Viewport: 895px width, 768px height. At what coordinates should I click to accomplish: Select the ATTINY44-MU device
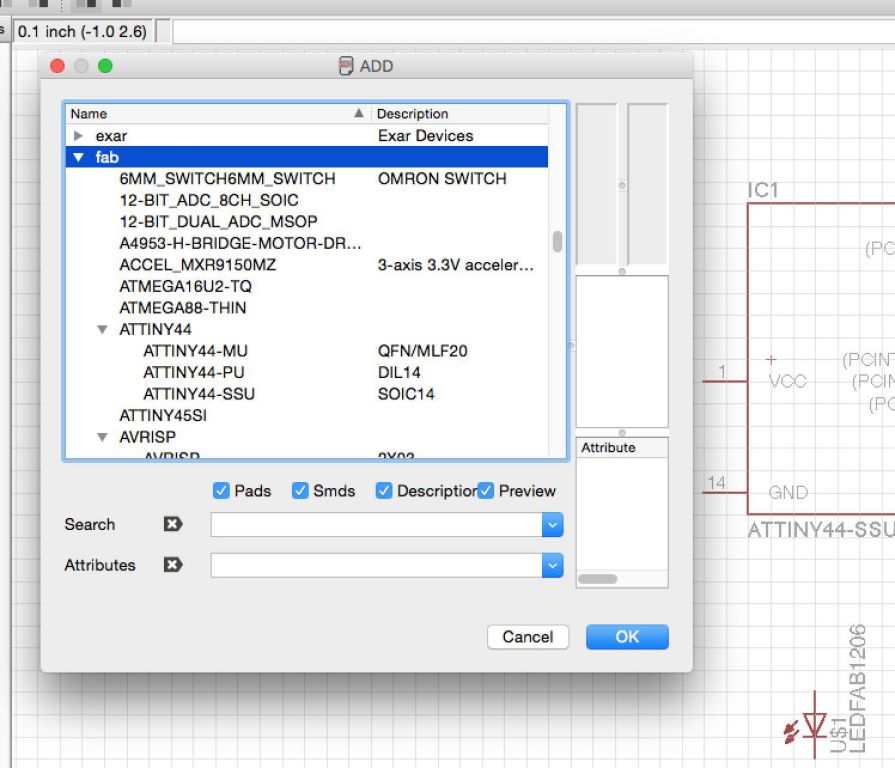click(196, 351)
